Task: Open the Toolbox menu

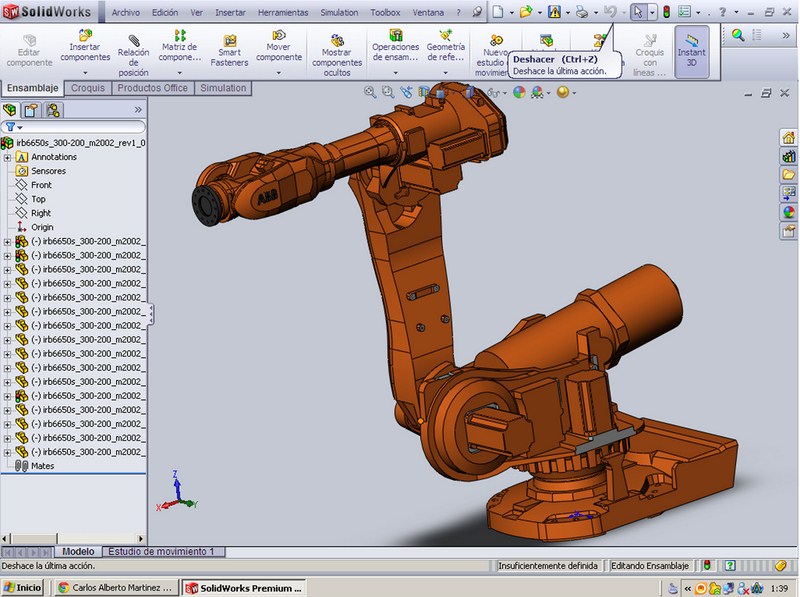Action: 385,12
